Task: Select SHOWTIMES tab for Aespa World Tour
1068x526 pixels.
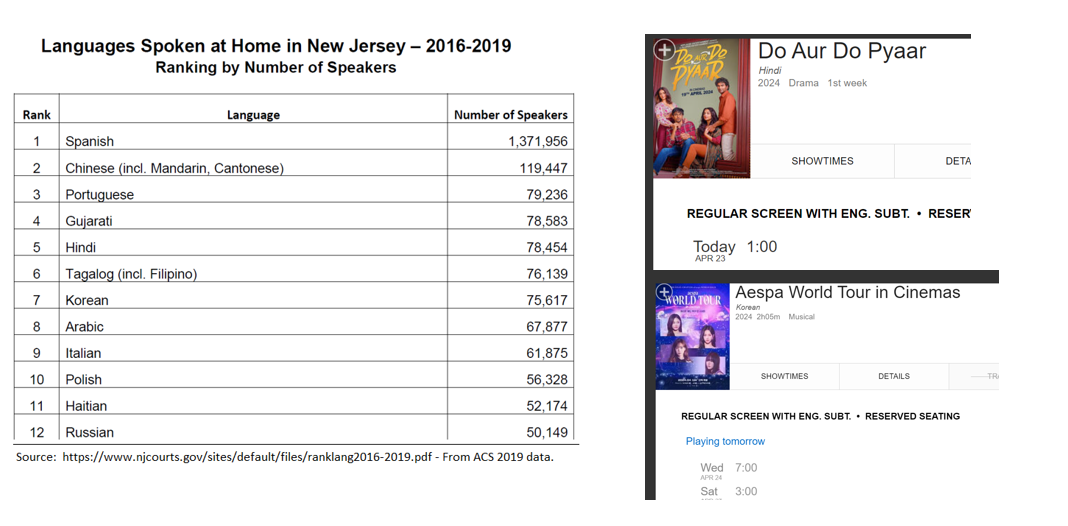Action: click(784, 376)
